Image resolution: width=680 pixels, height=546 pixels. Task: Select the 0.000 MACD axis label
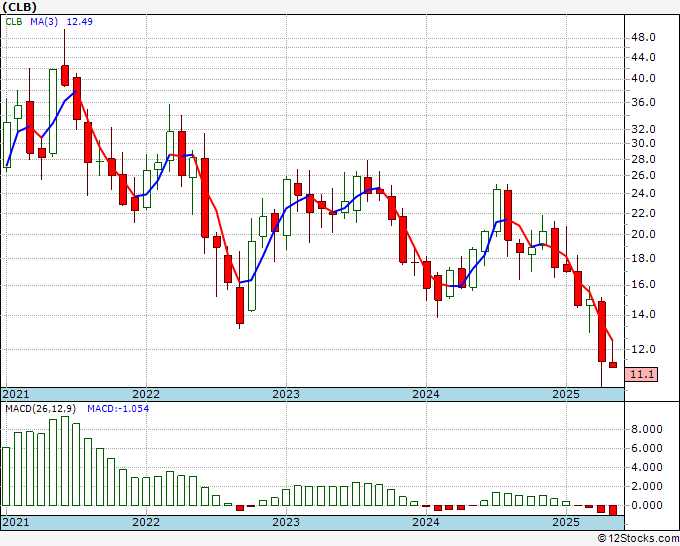(647, 505)
